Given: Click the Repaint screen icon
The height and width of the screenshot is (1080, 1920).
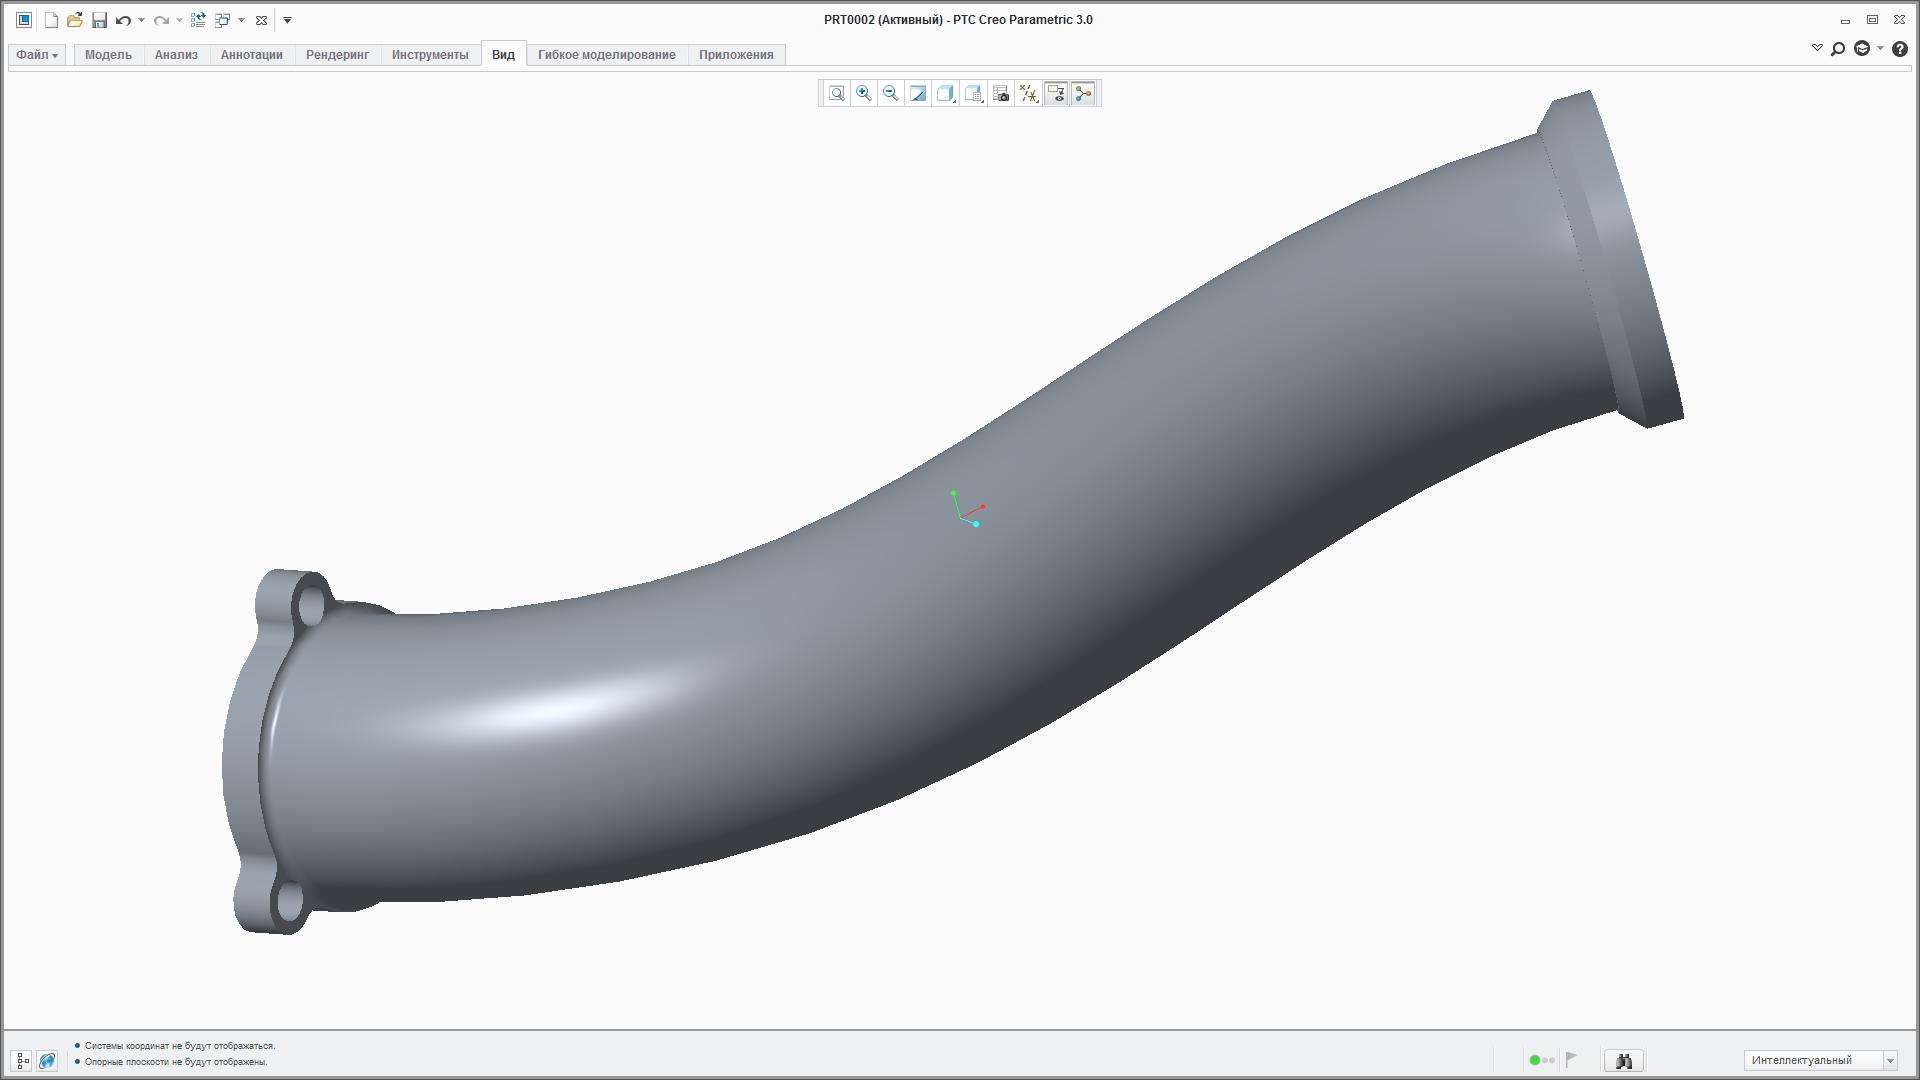Looking at the screenshot, I should pyautogui.click(x=918, y=94).
